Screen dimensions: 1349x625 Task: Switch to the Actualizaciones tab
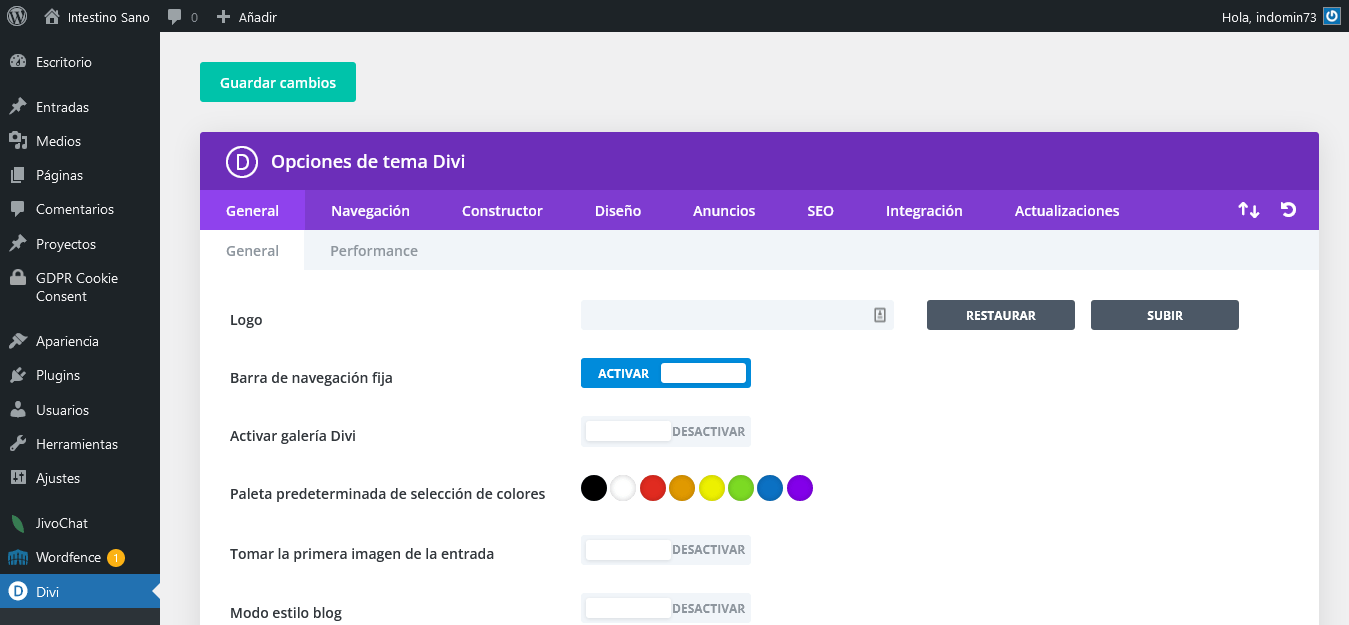(x=1067, y=210)
